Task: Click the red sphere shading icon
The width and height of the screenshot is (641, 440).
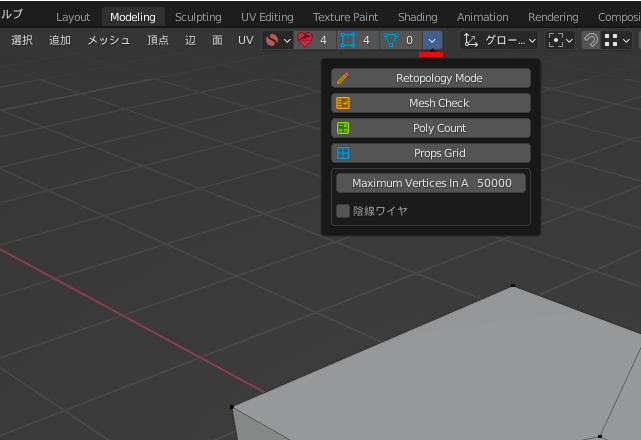Action: pos(272,40)
